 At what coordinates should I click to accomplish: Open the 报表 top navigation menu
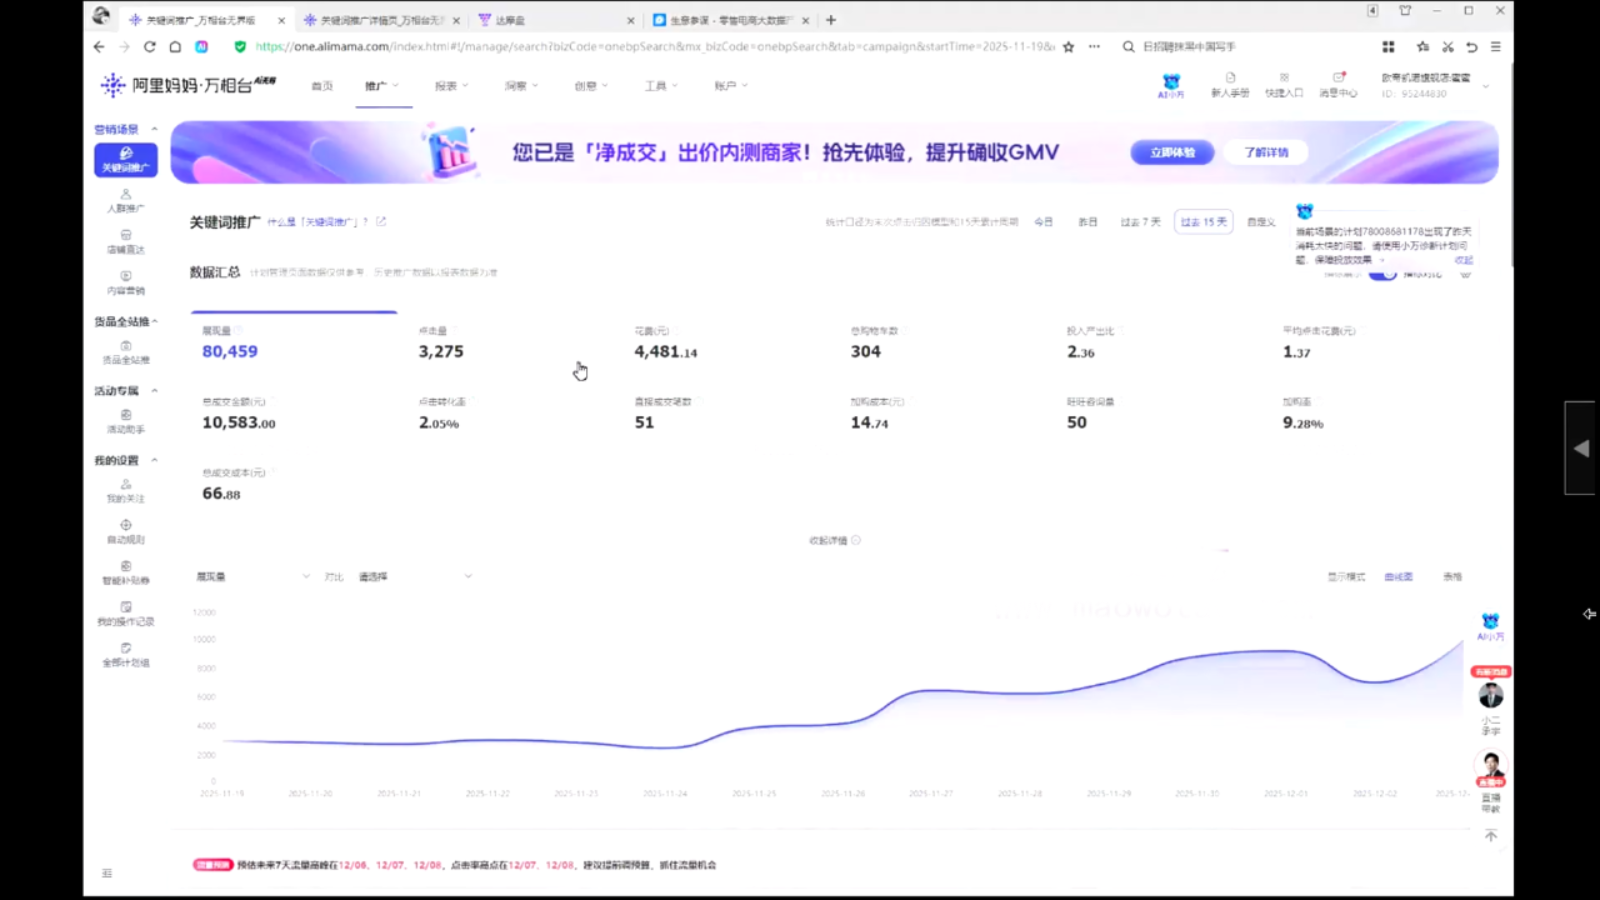click(x=451, y=86)
